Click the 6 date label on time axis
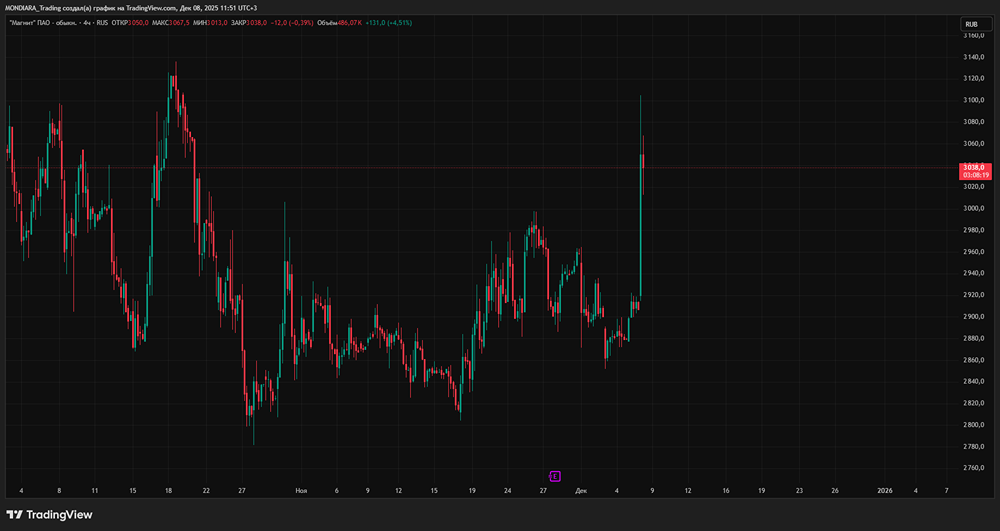The image size is (1000, 531). (337, 491)
